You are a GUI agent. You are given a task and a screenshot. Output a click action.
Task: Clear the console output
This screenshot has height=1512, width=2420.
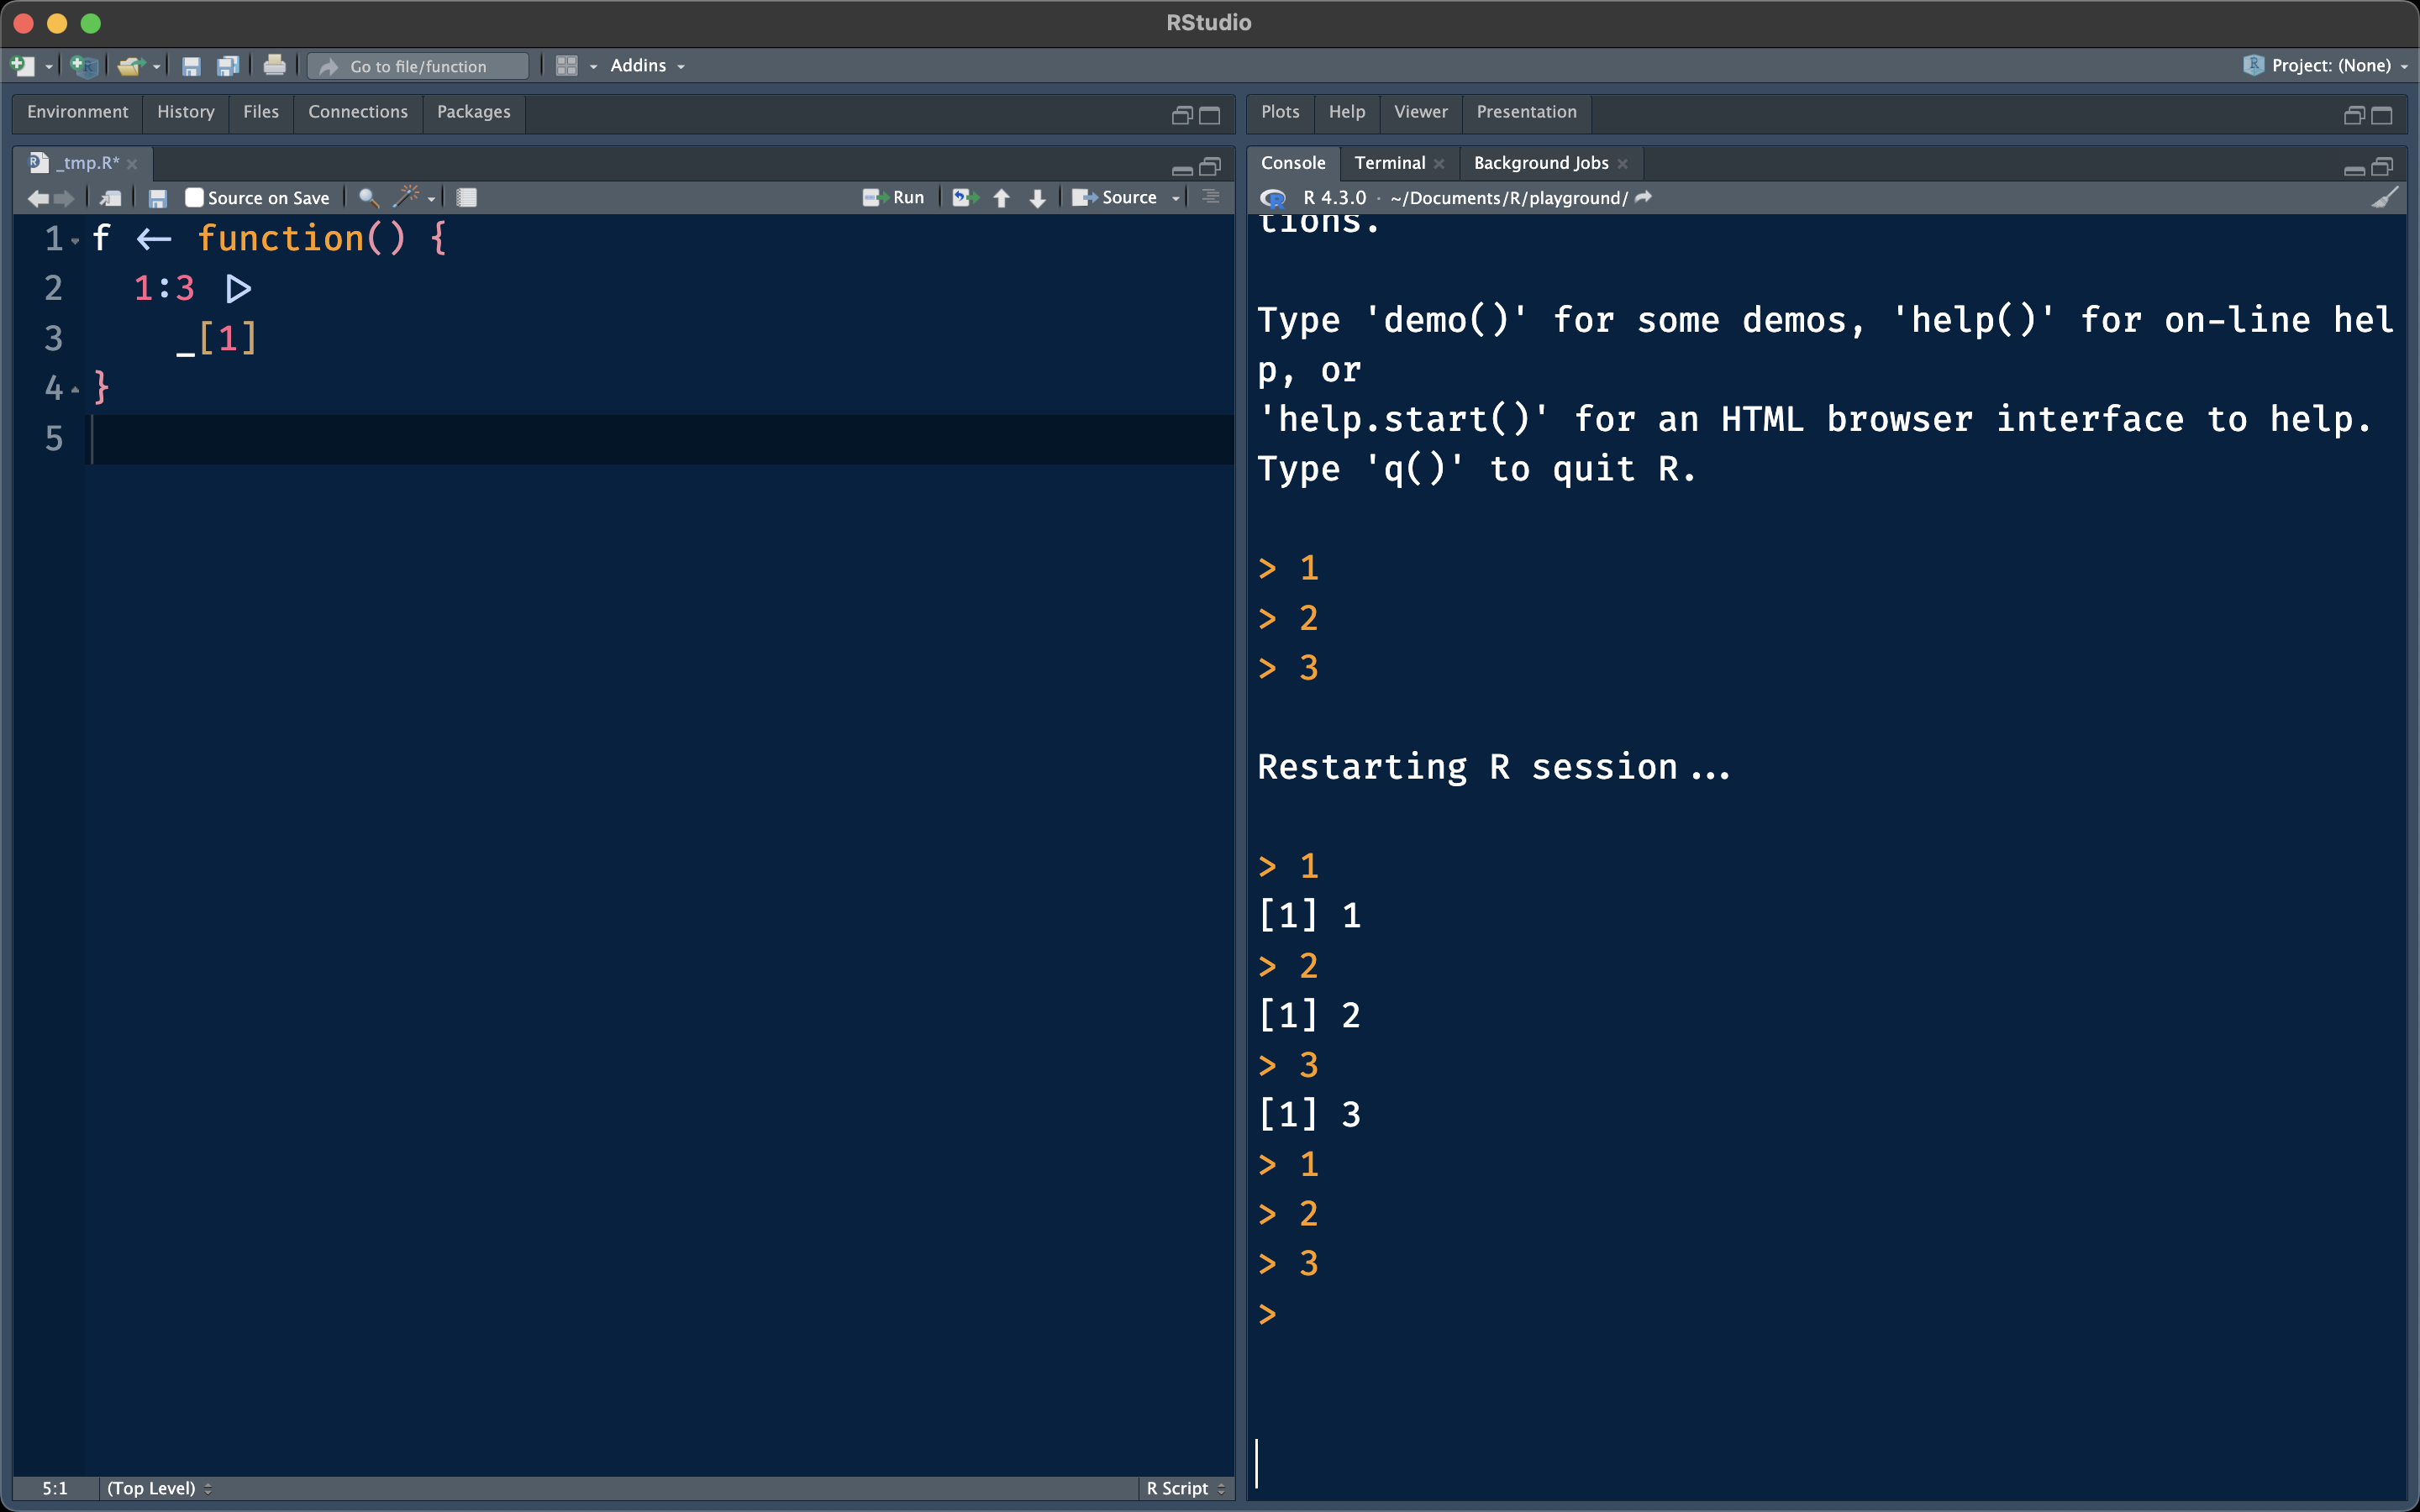pyautogui.click(x=2386, y=197)
